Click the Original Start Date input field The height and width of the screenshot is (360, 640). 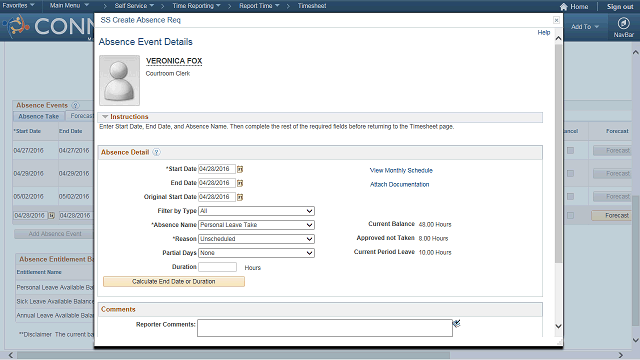coord(217,197)
